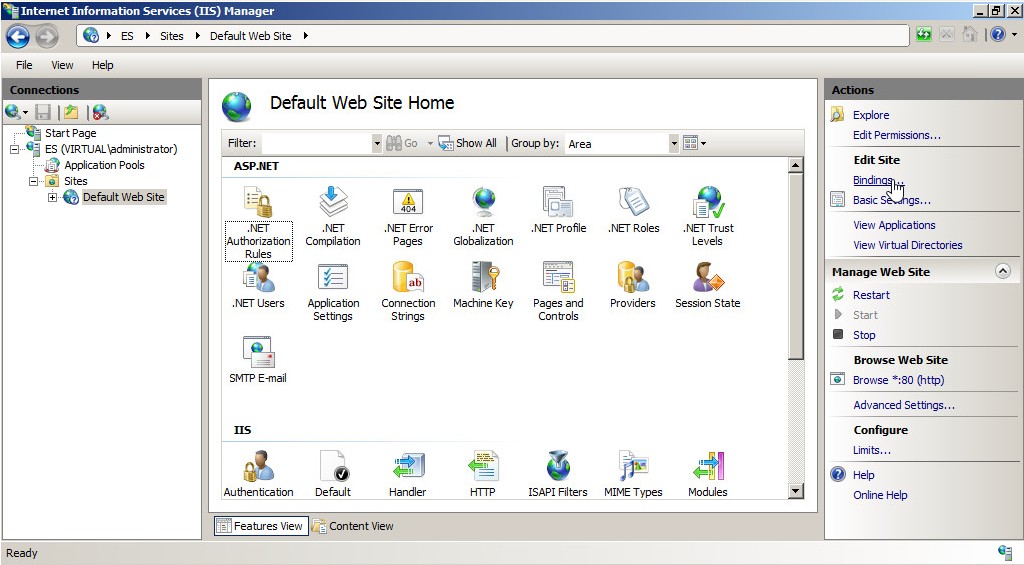The image size is (1024, 565).
Task: Click the Bindings link in Actions
Action: tap(872, 180)
